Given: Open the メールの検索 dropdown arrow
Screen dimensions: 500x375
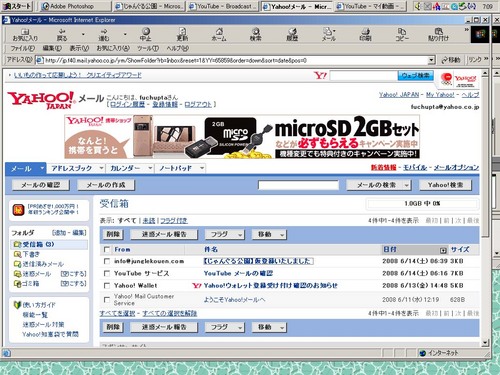Looking at the screenshot, I should click(x=406, y=185).
